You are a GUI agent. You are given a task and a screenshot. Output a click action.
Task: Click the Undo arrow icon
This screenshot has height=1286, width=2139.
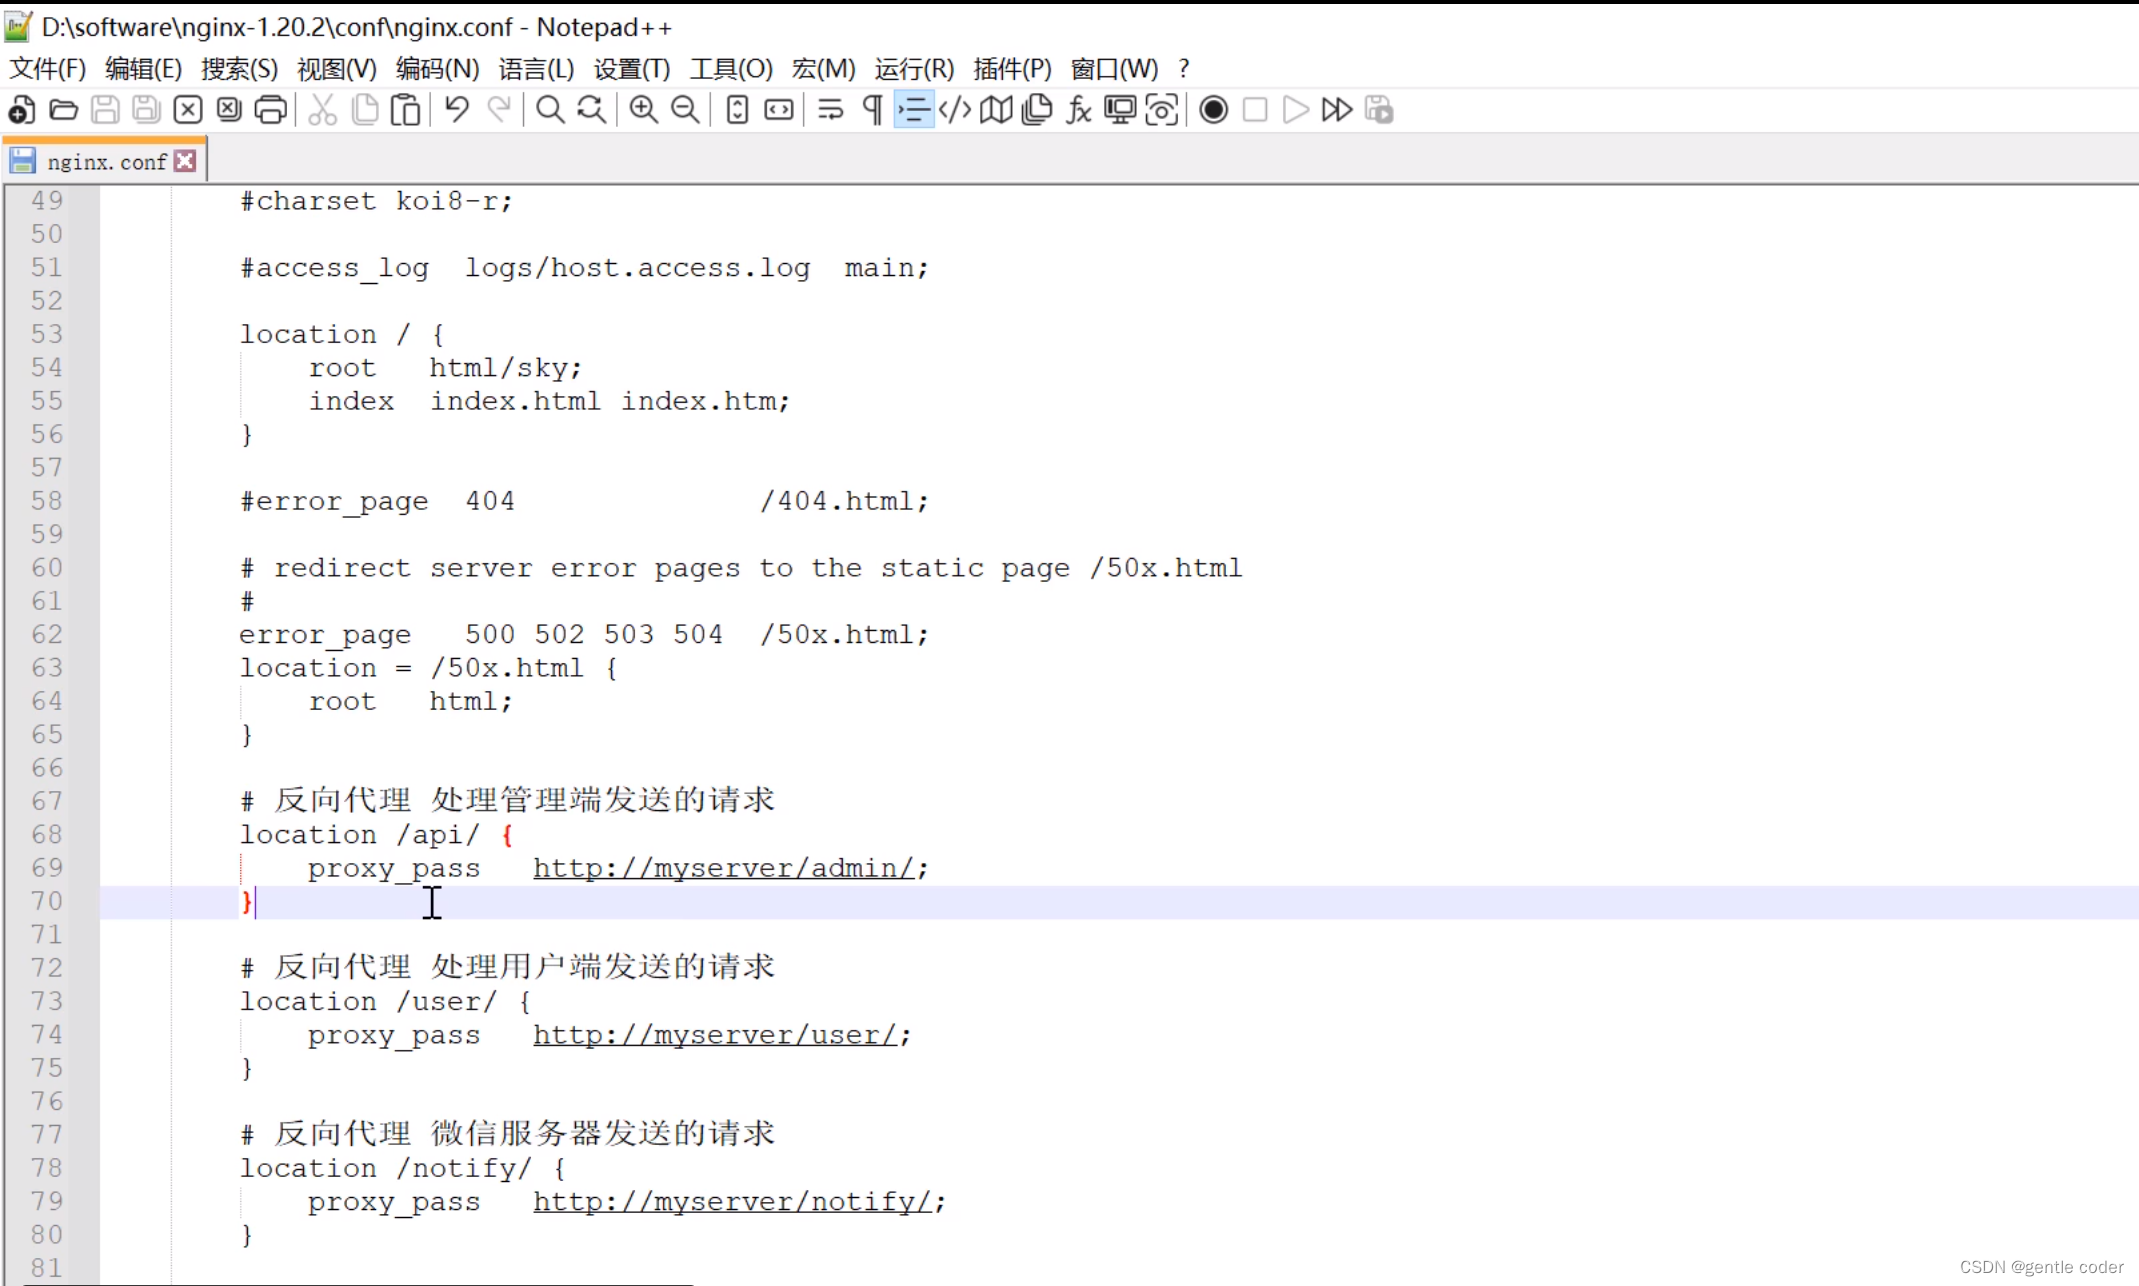pyautogui.click(x=457, y=110)
